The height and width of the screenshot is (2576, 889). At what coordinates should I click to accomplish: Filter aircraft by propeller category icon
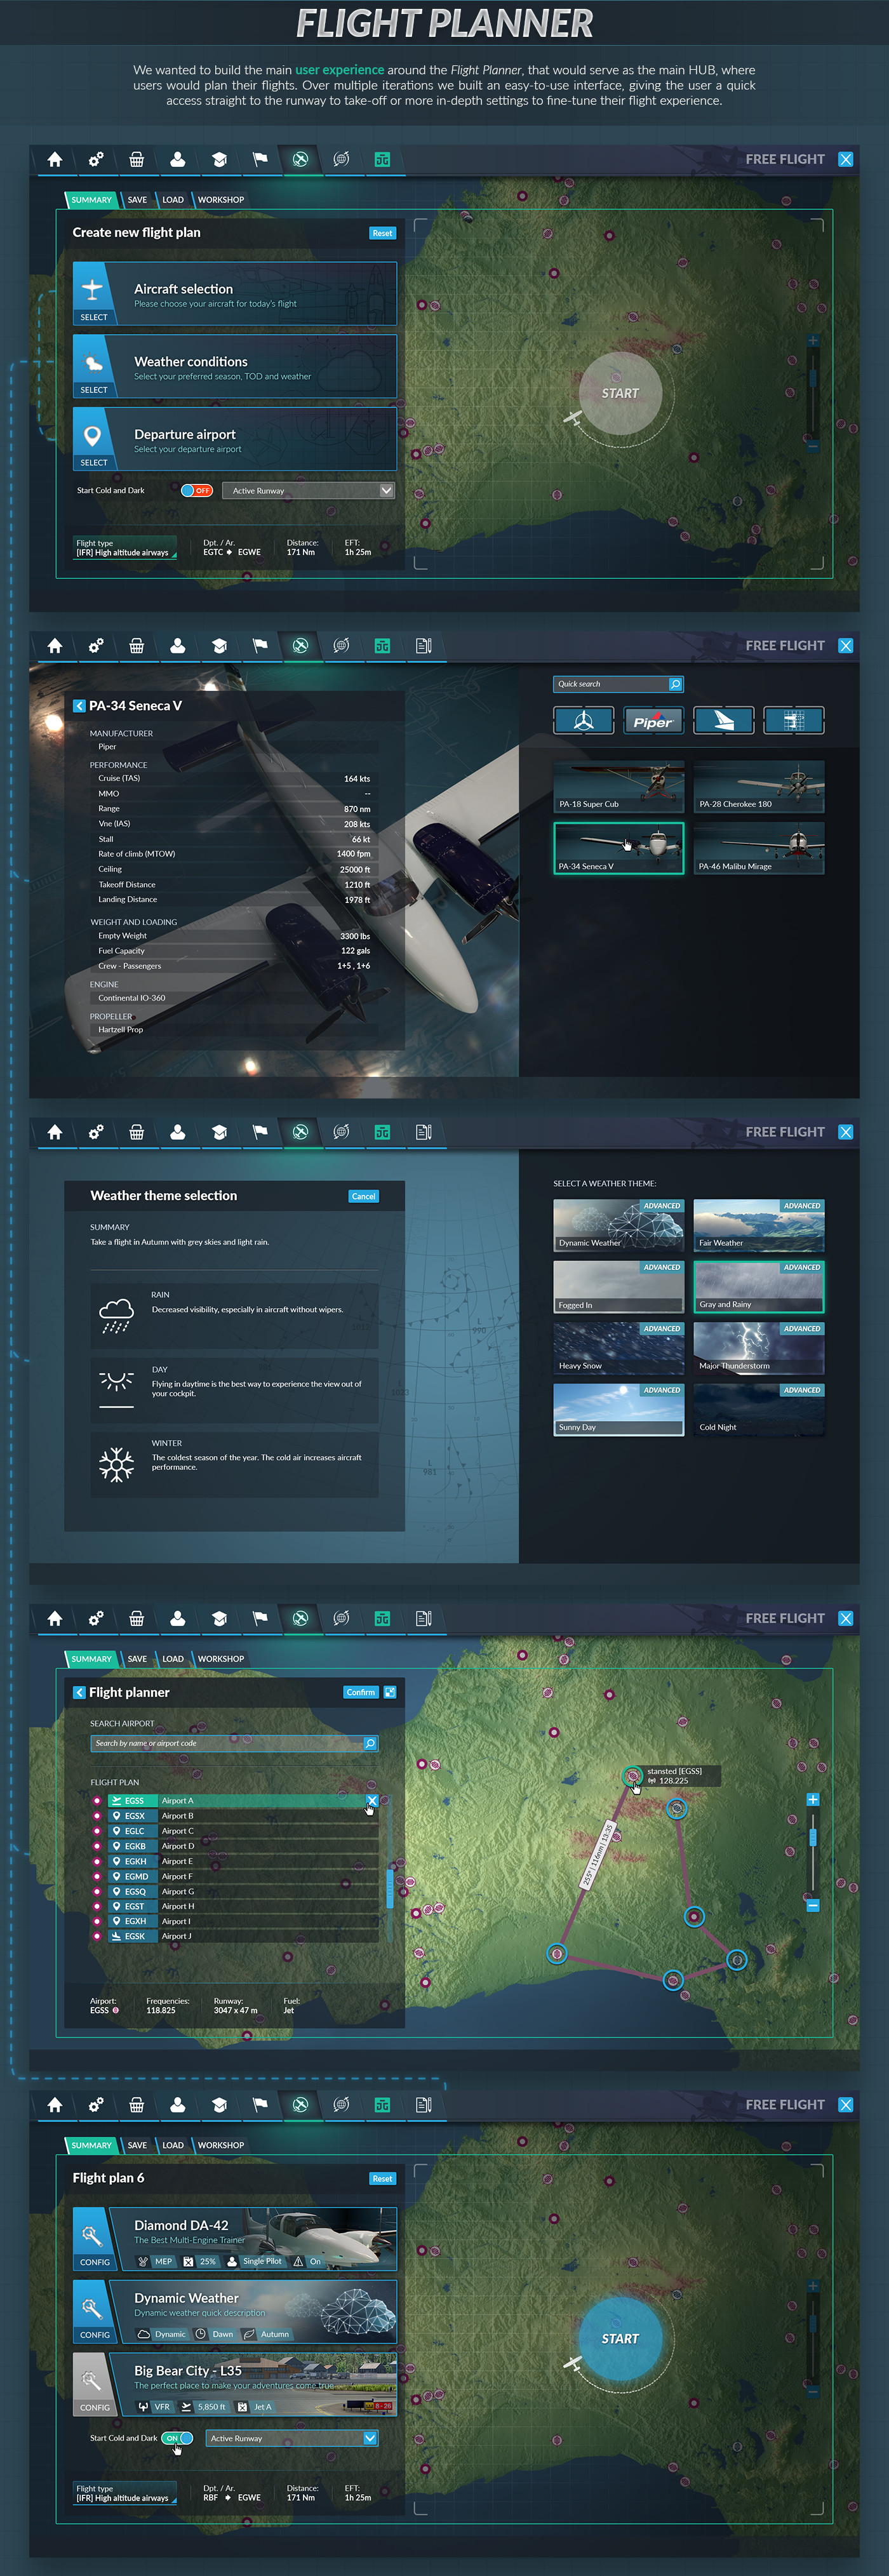584,721
